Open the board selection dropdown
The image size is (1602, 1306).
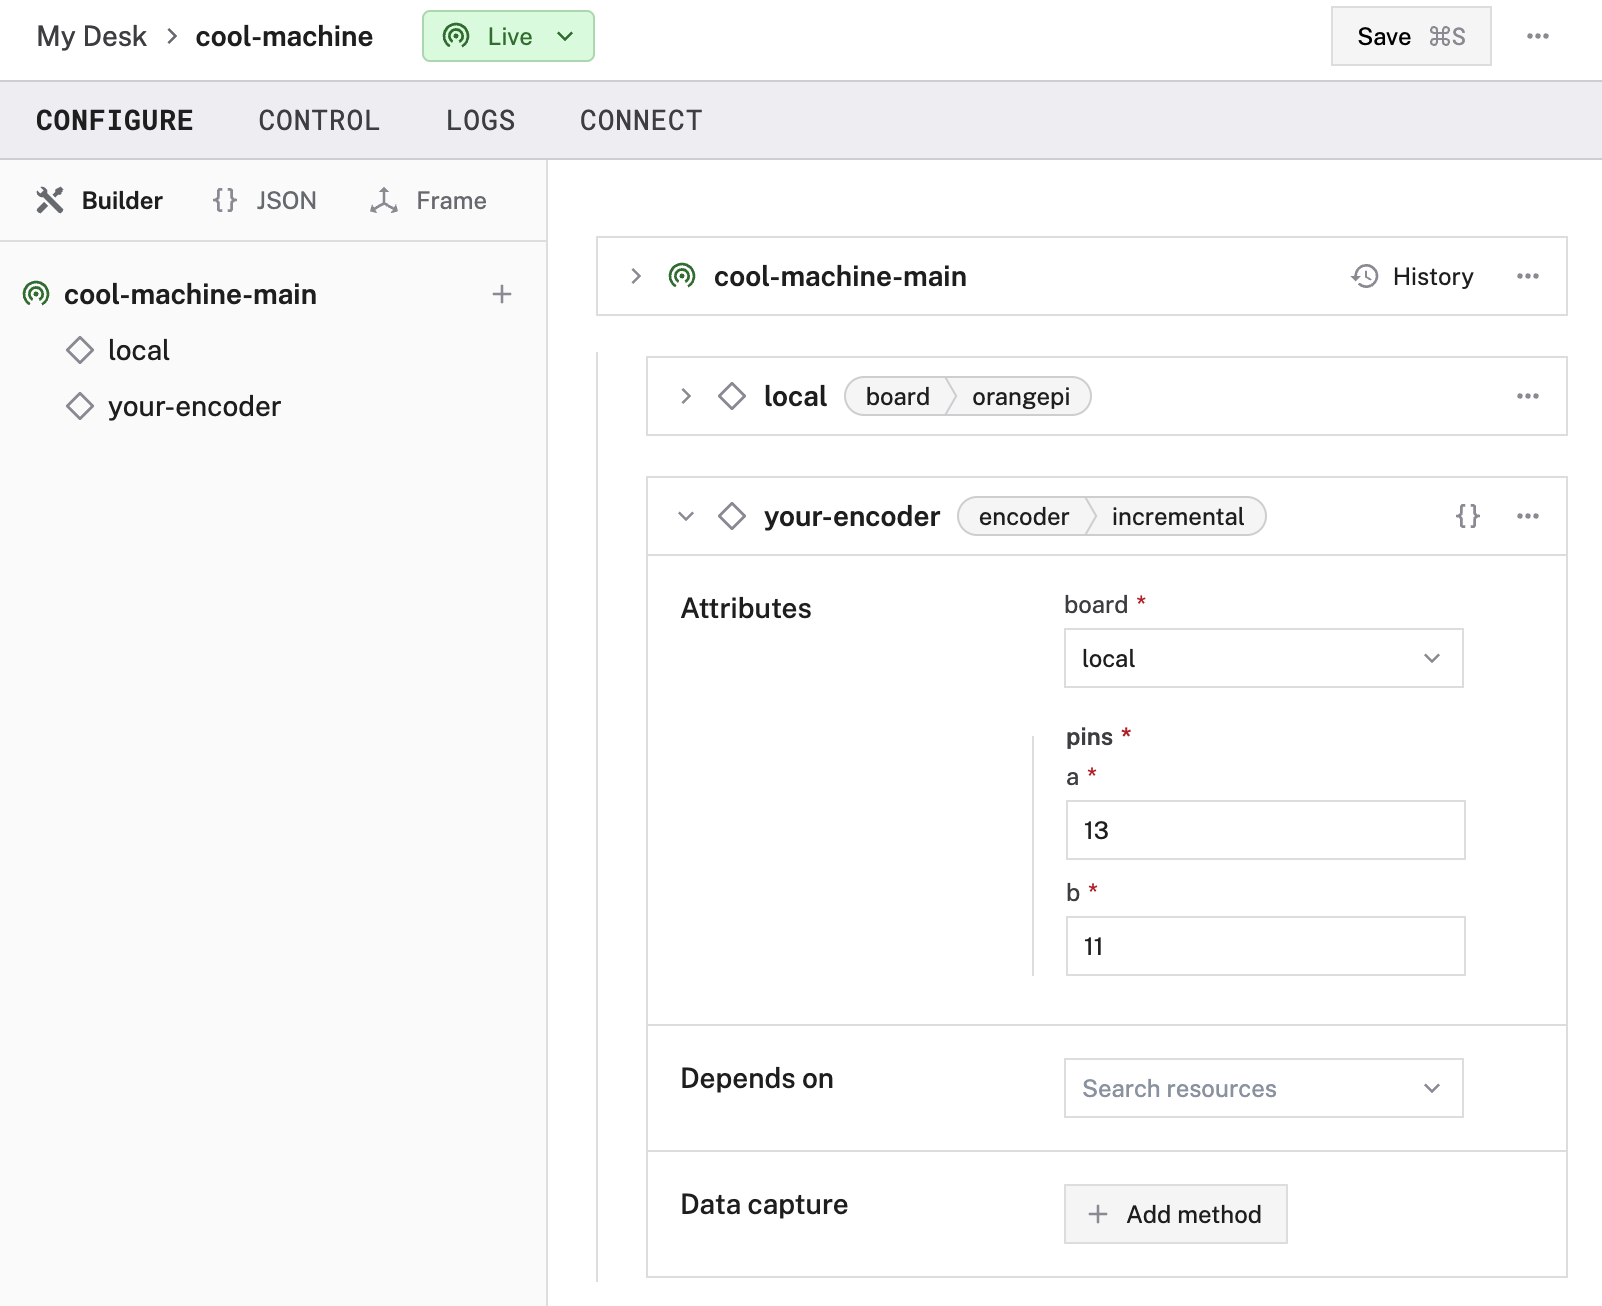1263,658
